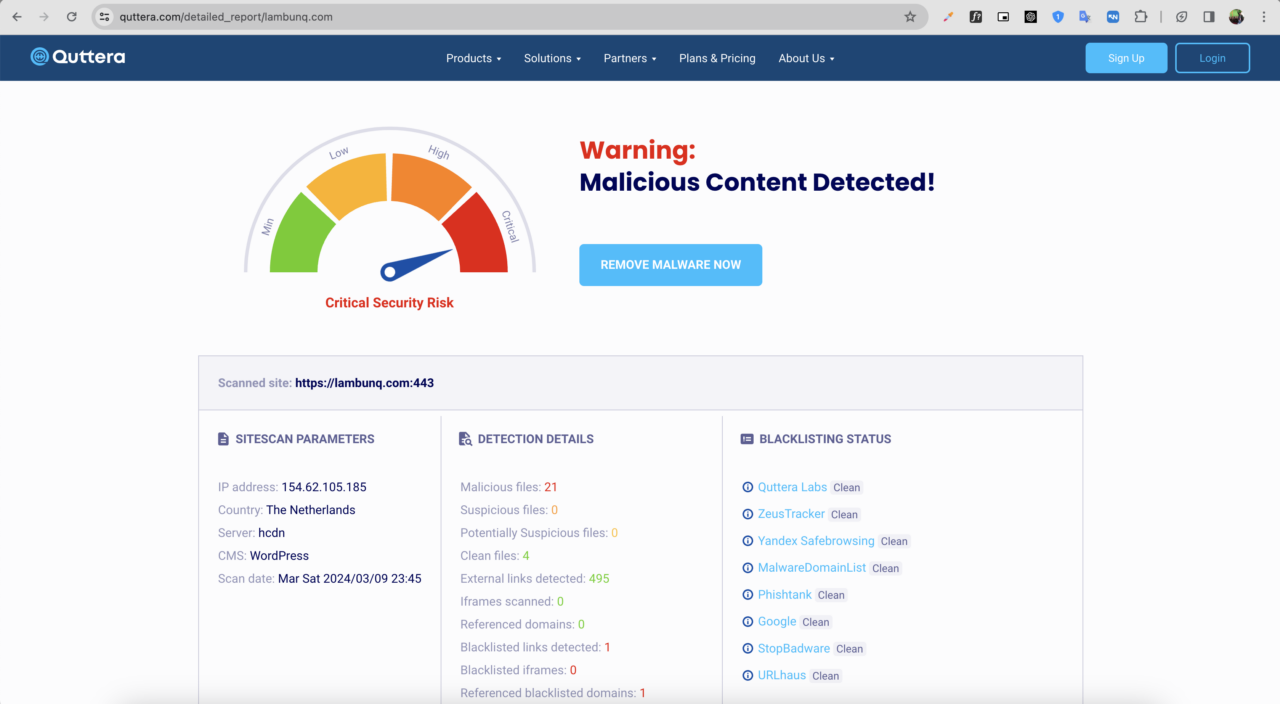The image size is (1280, 704).
Task: Click info icon beside Quttera Labs
Action: point(747,487)
